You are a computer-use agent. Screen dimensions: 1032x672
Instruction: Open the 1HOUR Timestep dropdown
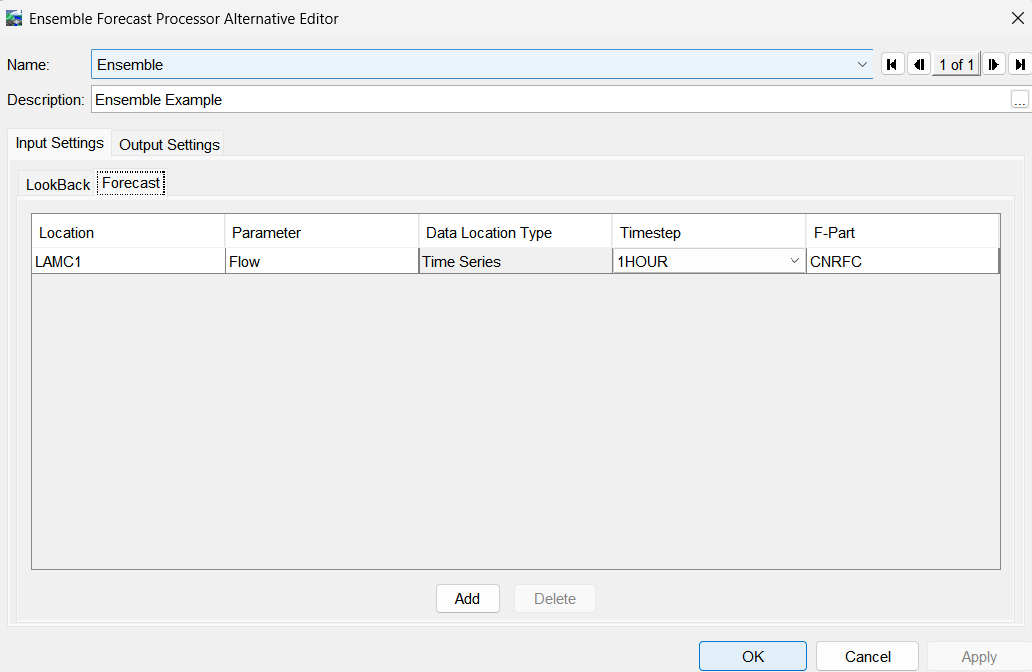point(794,261)
